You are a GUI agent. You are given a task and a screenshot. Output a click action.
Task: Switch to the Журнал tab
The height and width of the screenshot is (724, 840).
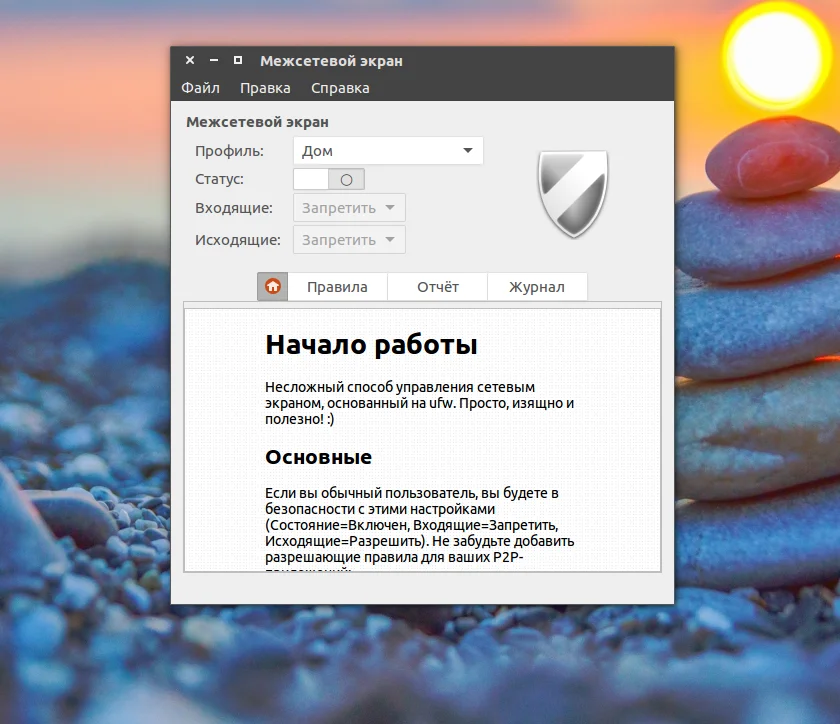(536, 287)
